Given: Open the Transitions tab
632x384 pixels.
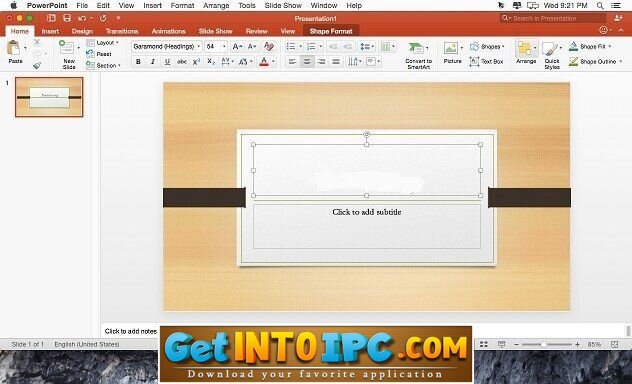Looking at the screenshot, I should (122, 31).
